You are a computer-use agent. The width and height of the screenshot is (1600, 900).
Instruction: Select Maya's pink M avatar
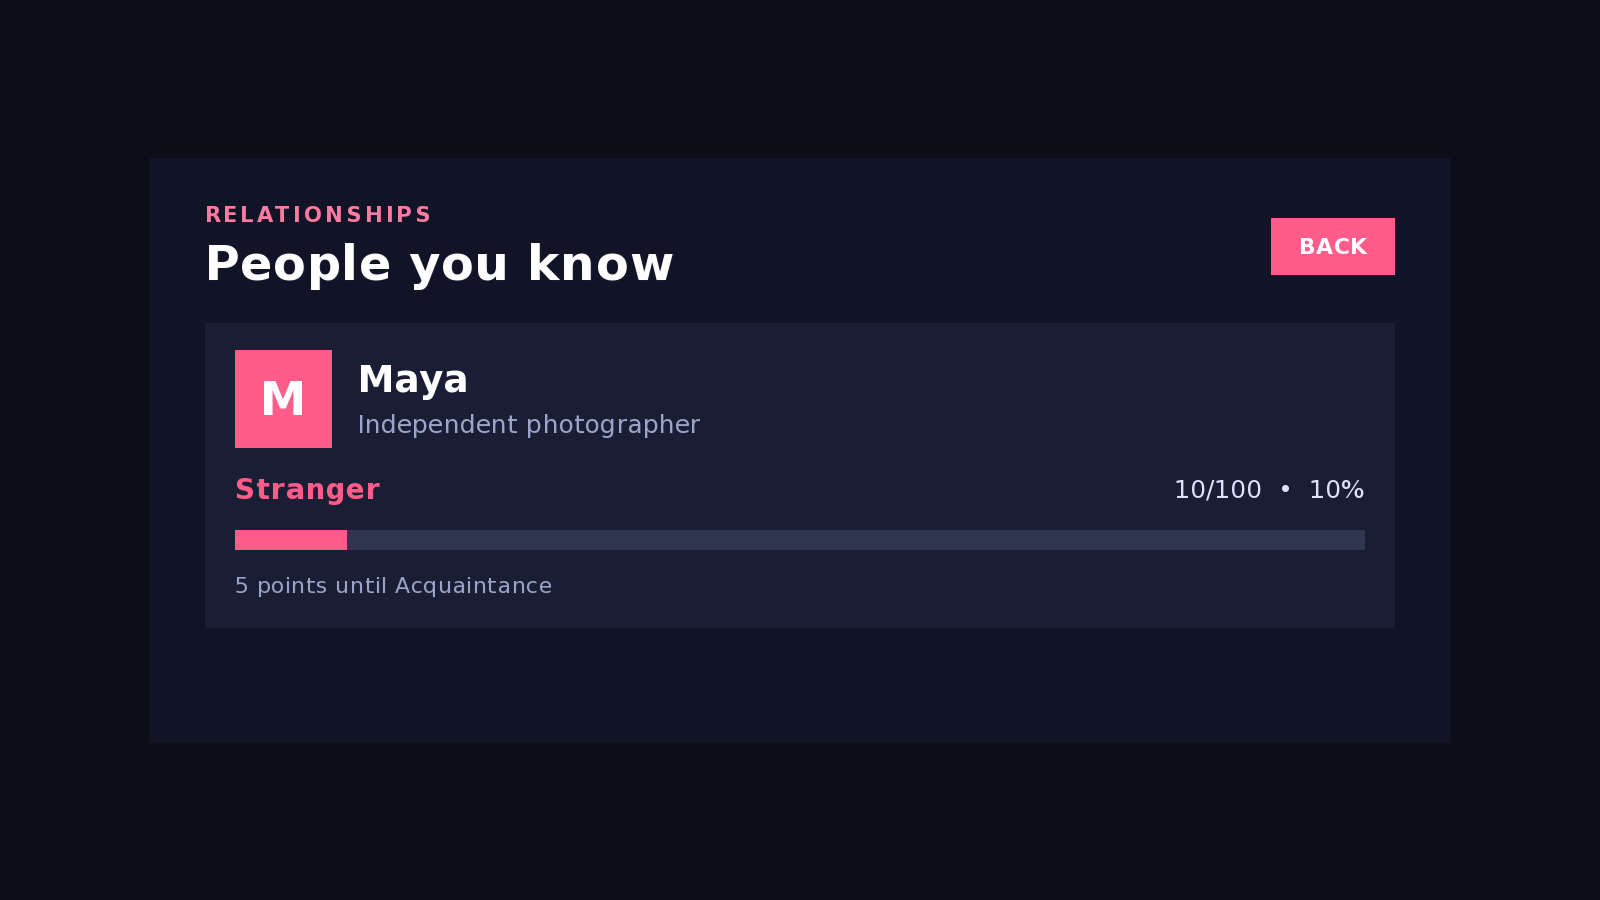click(x=283, y=399)
